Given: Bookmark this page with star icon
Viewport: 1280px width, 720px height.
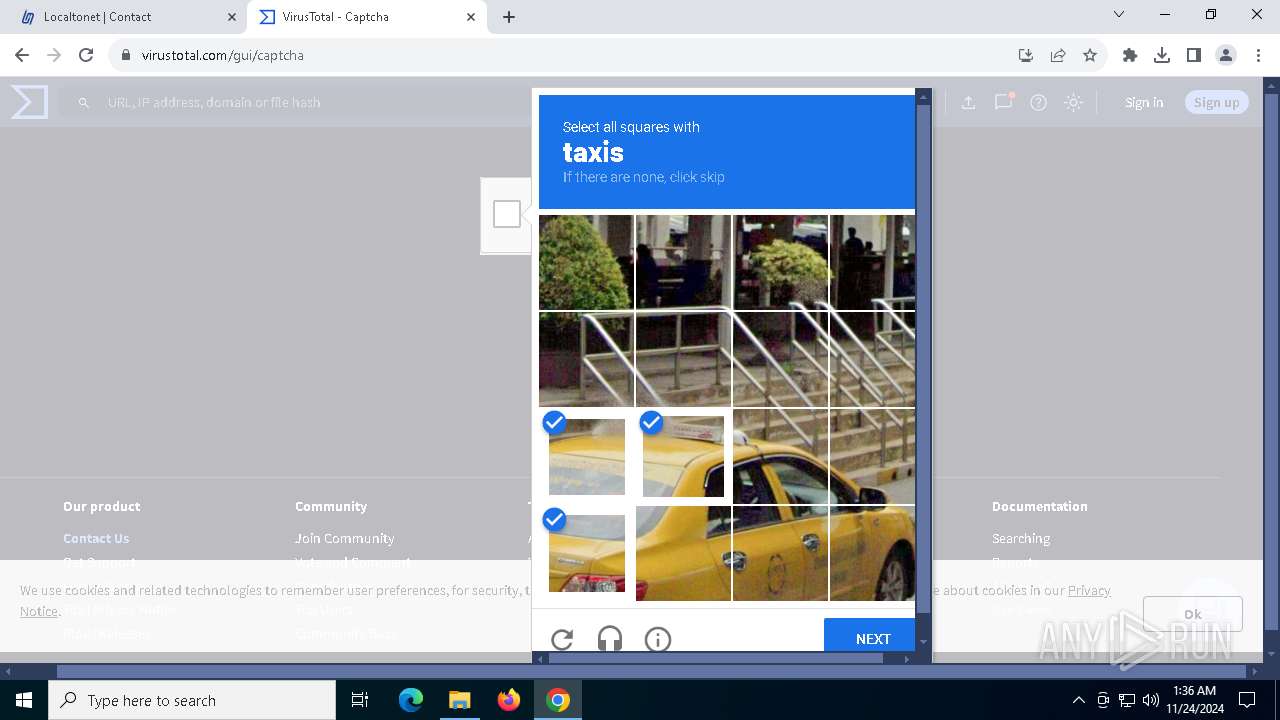Looking at the screenshot, I should click(x=1090, y=55).
